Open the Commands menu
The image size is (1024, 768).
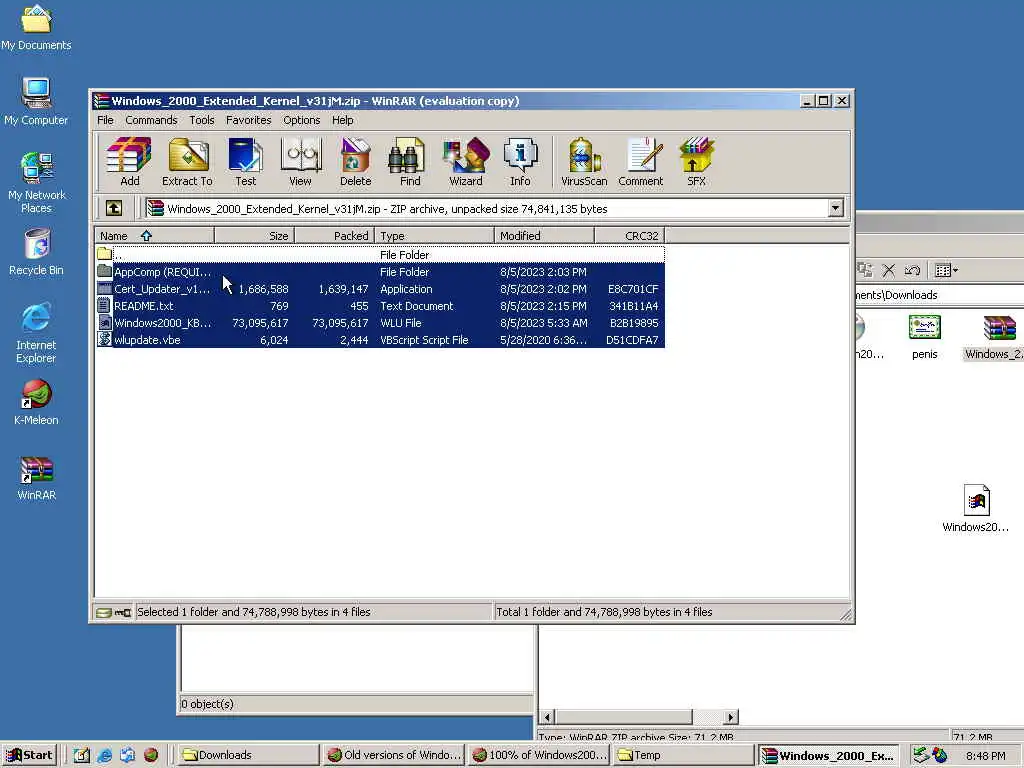152,120
